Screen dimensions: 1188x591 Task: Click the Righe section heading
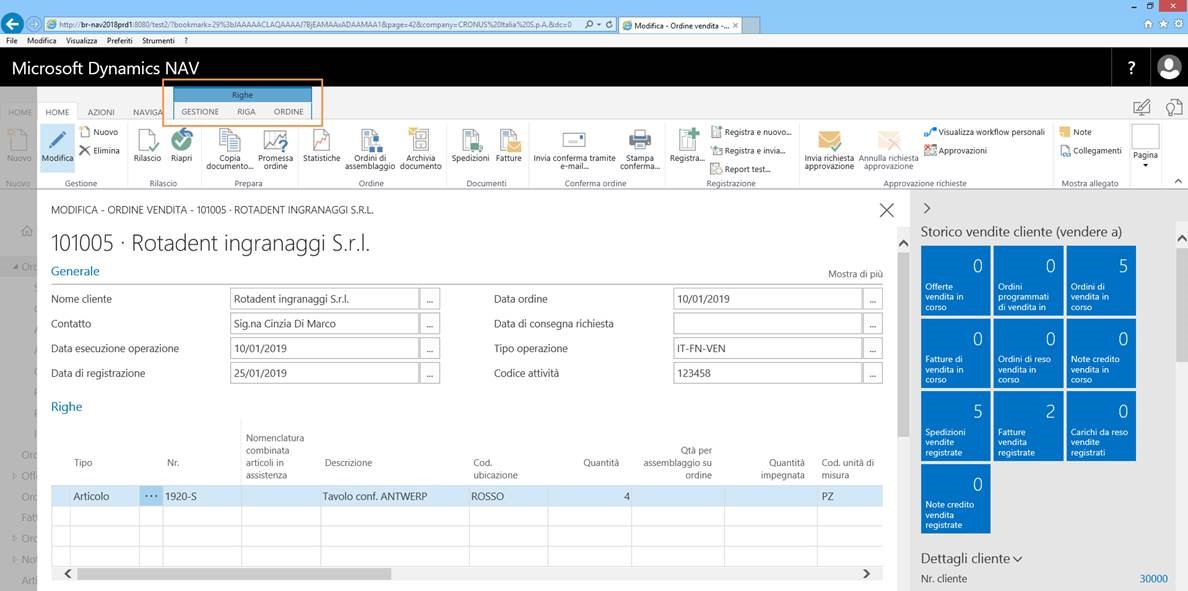pyautogui.click(x=67, y=407)
